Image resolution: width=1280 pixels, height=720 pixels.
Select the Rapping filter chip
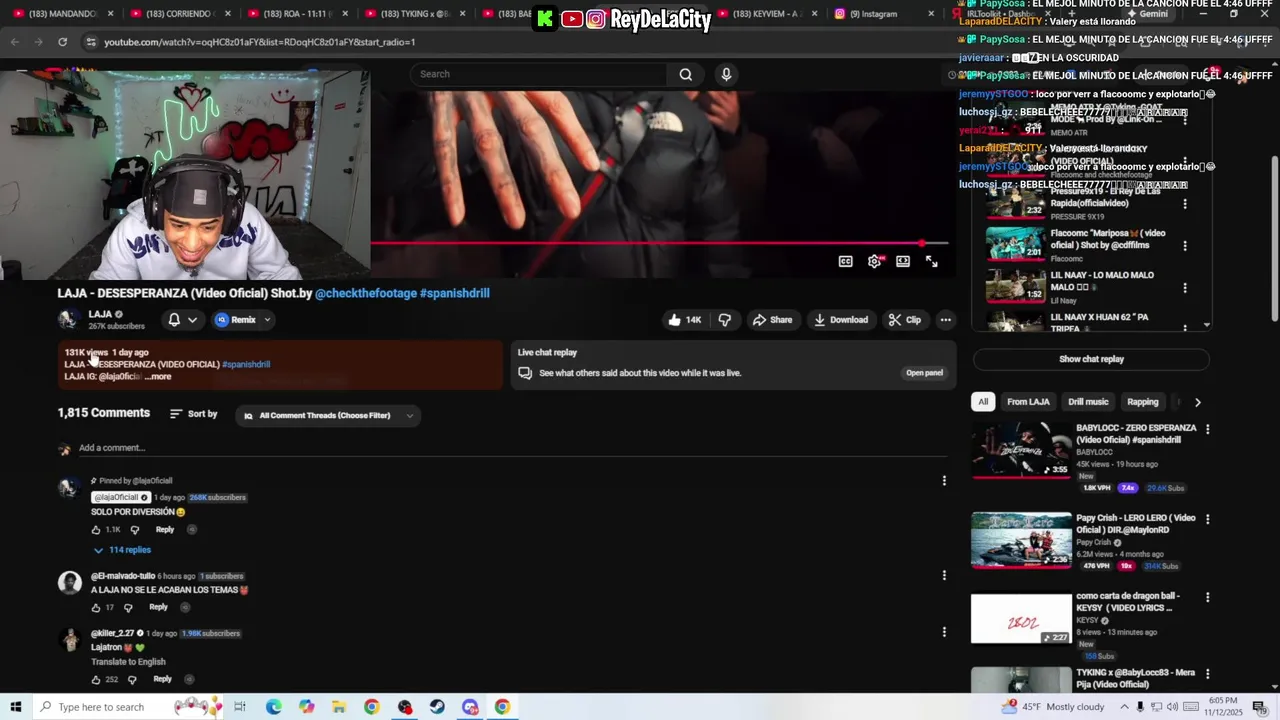coord(1143,402)
